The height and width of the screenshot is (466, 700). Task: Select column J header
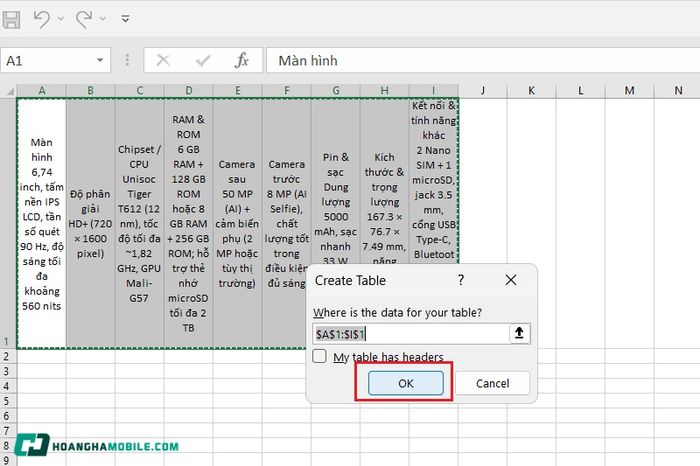tap(483, 91)
